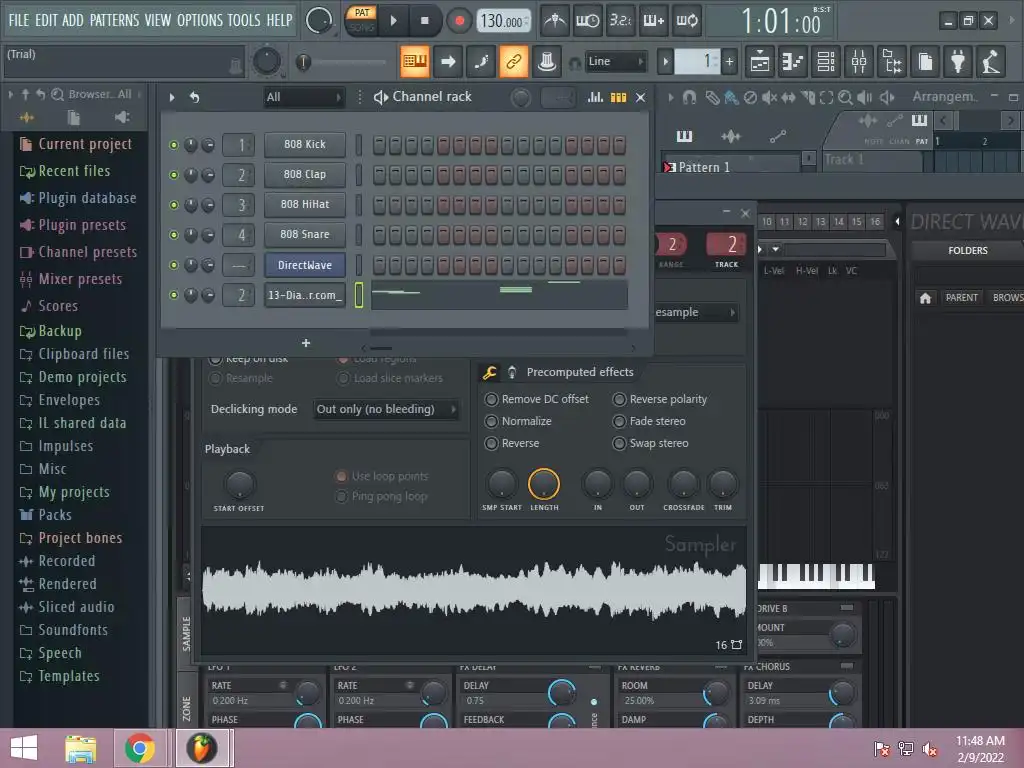Screen dimensions: 1024x768
Task: Adjust the Channel rack swing knob
Action: click(x=520, y=98)
